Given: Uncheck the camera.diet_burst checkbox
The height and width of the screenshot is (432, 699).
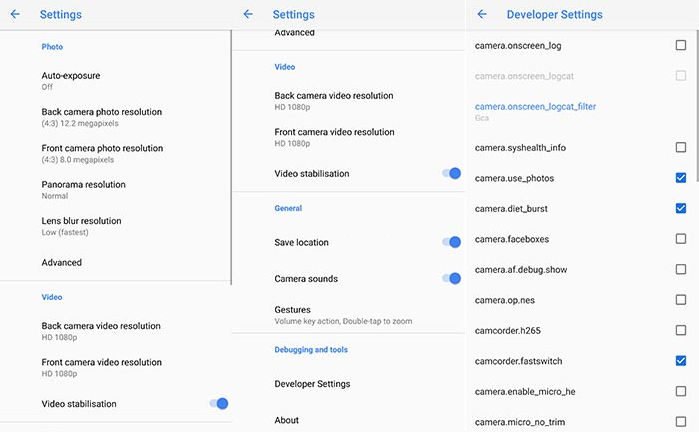Looking at the screenshot, I should (681, 208).
